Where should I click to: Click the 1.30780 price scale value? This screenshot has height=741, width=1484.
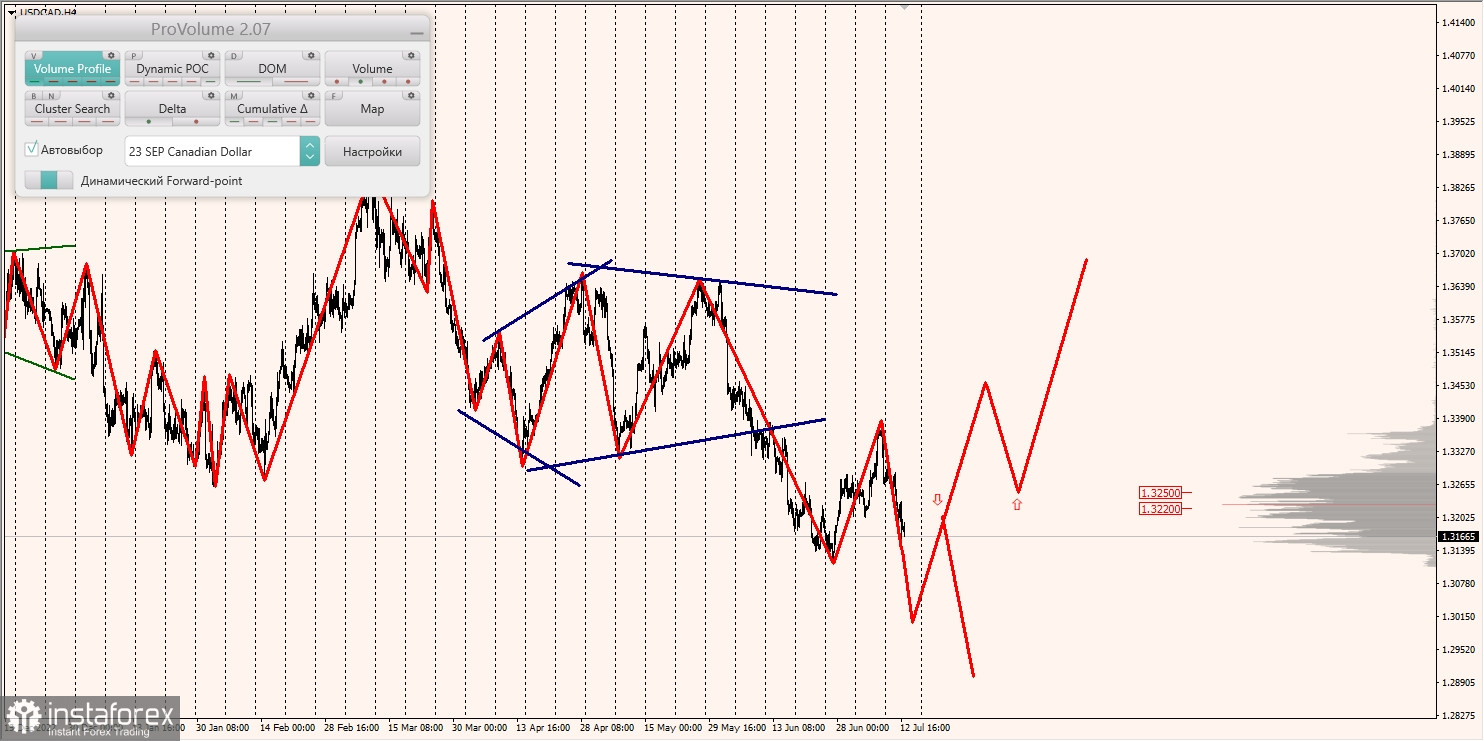point(1457,583)
